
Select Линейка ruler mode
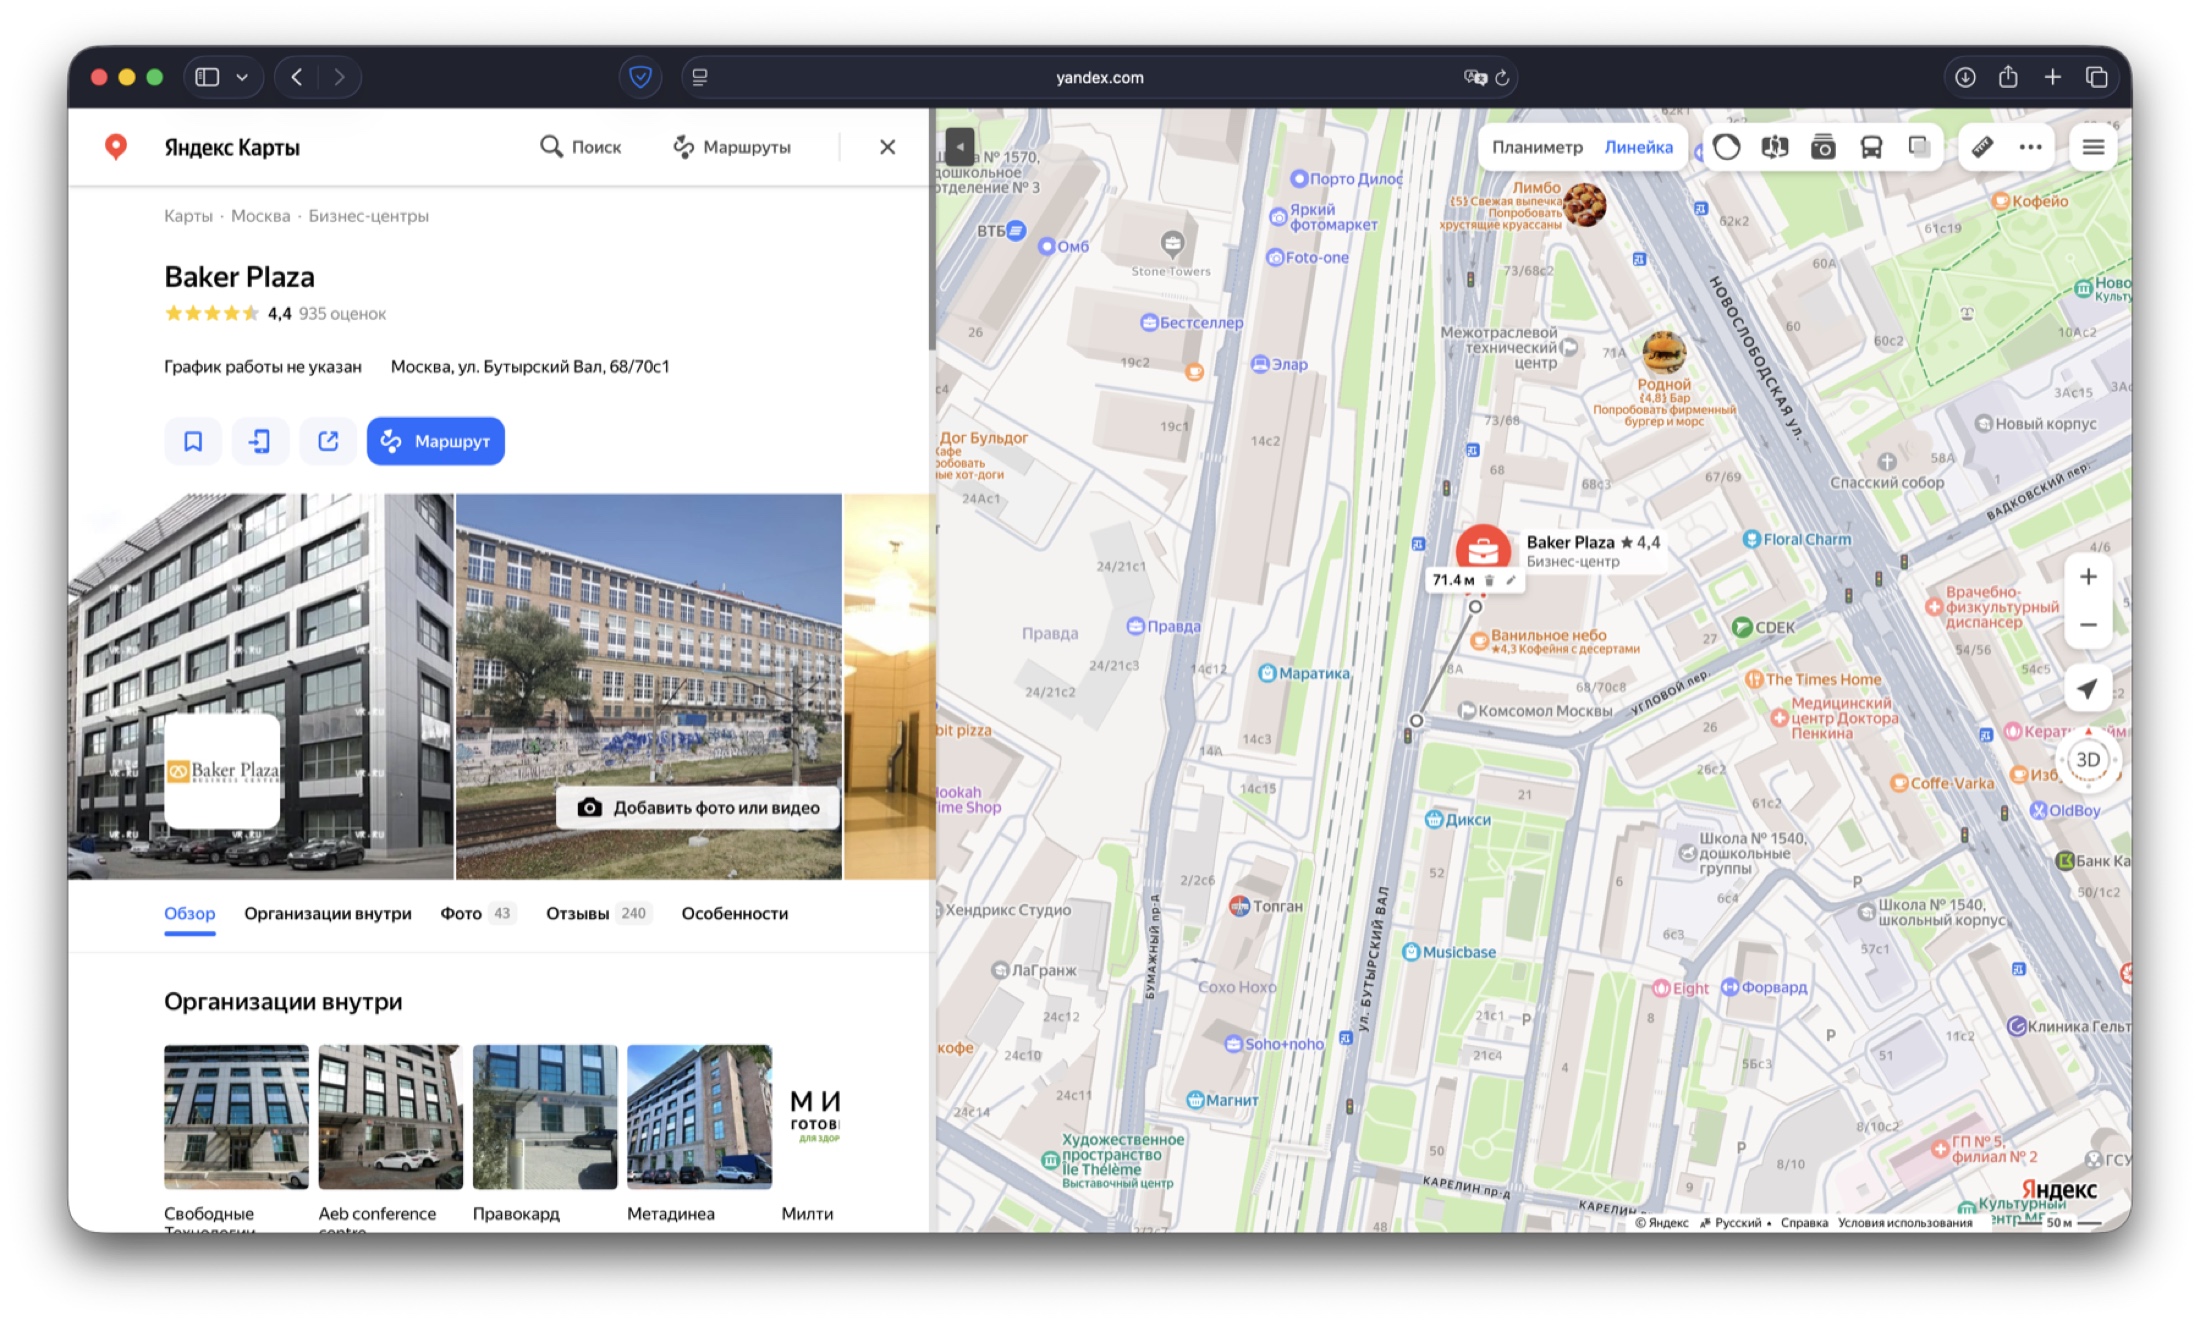(x=1638, y=147)
